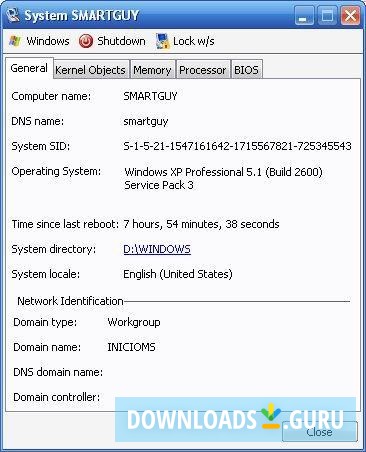
Task: Click the System SID: label
Action: (x=41, y=146)
